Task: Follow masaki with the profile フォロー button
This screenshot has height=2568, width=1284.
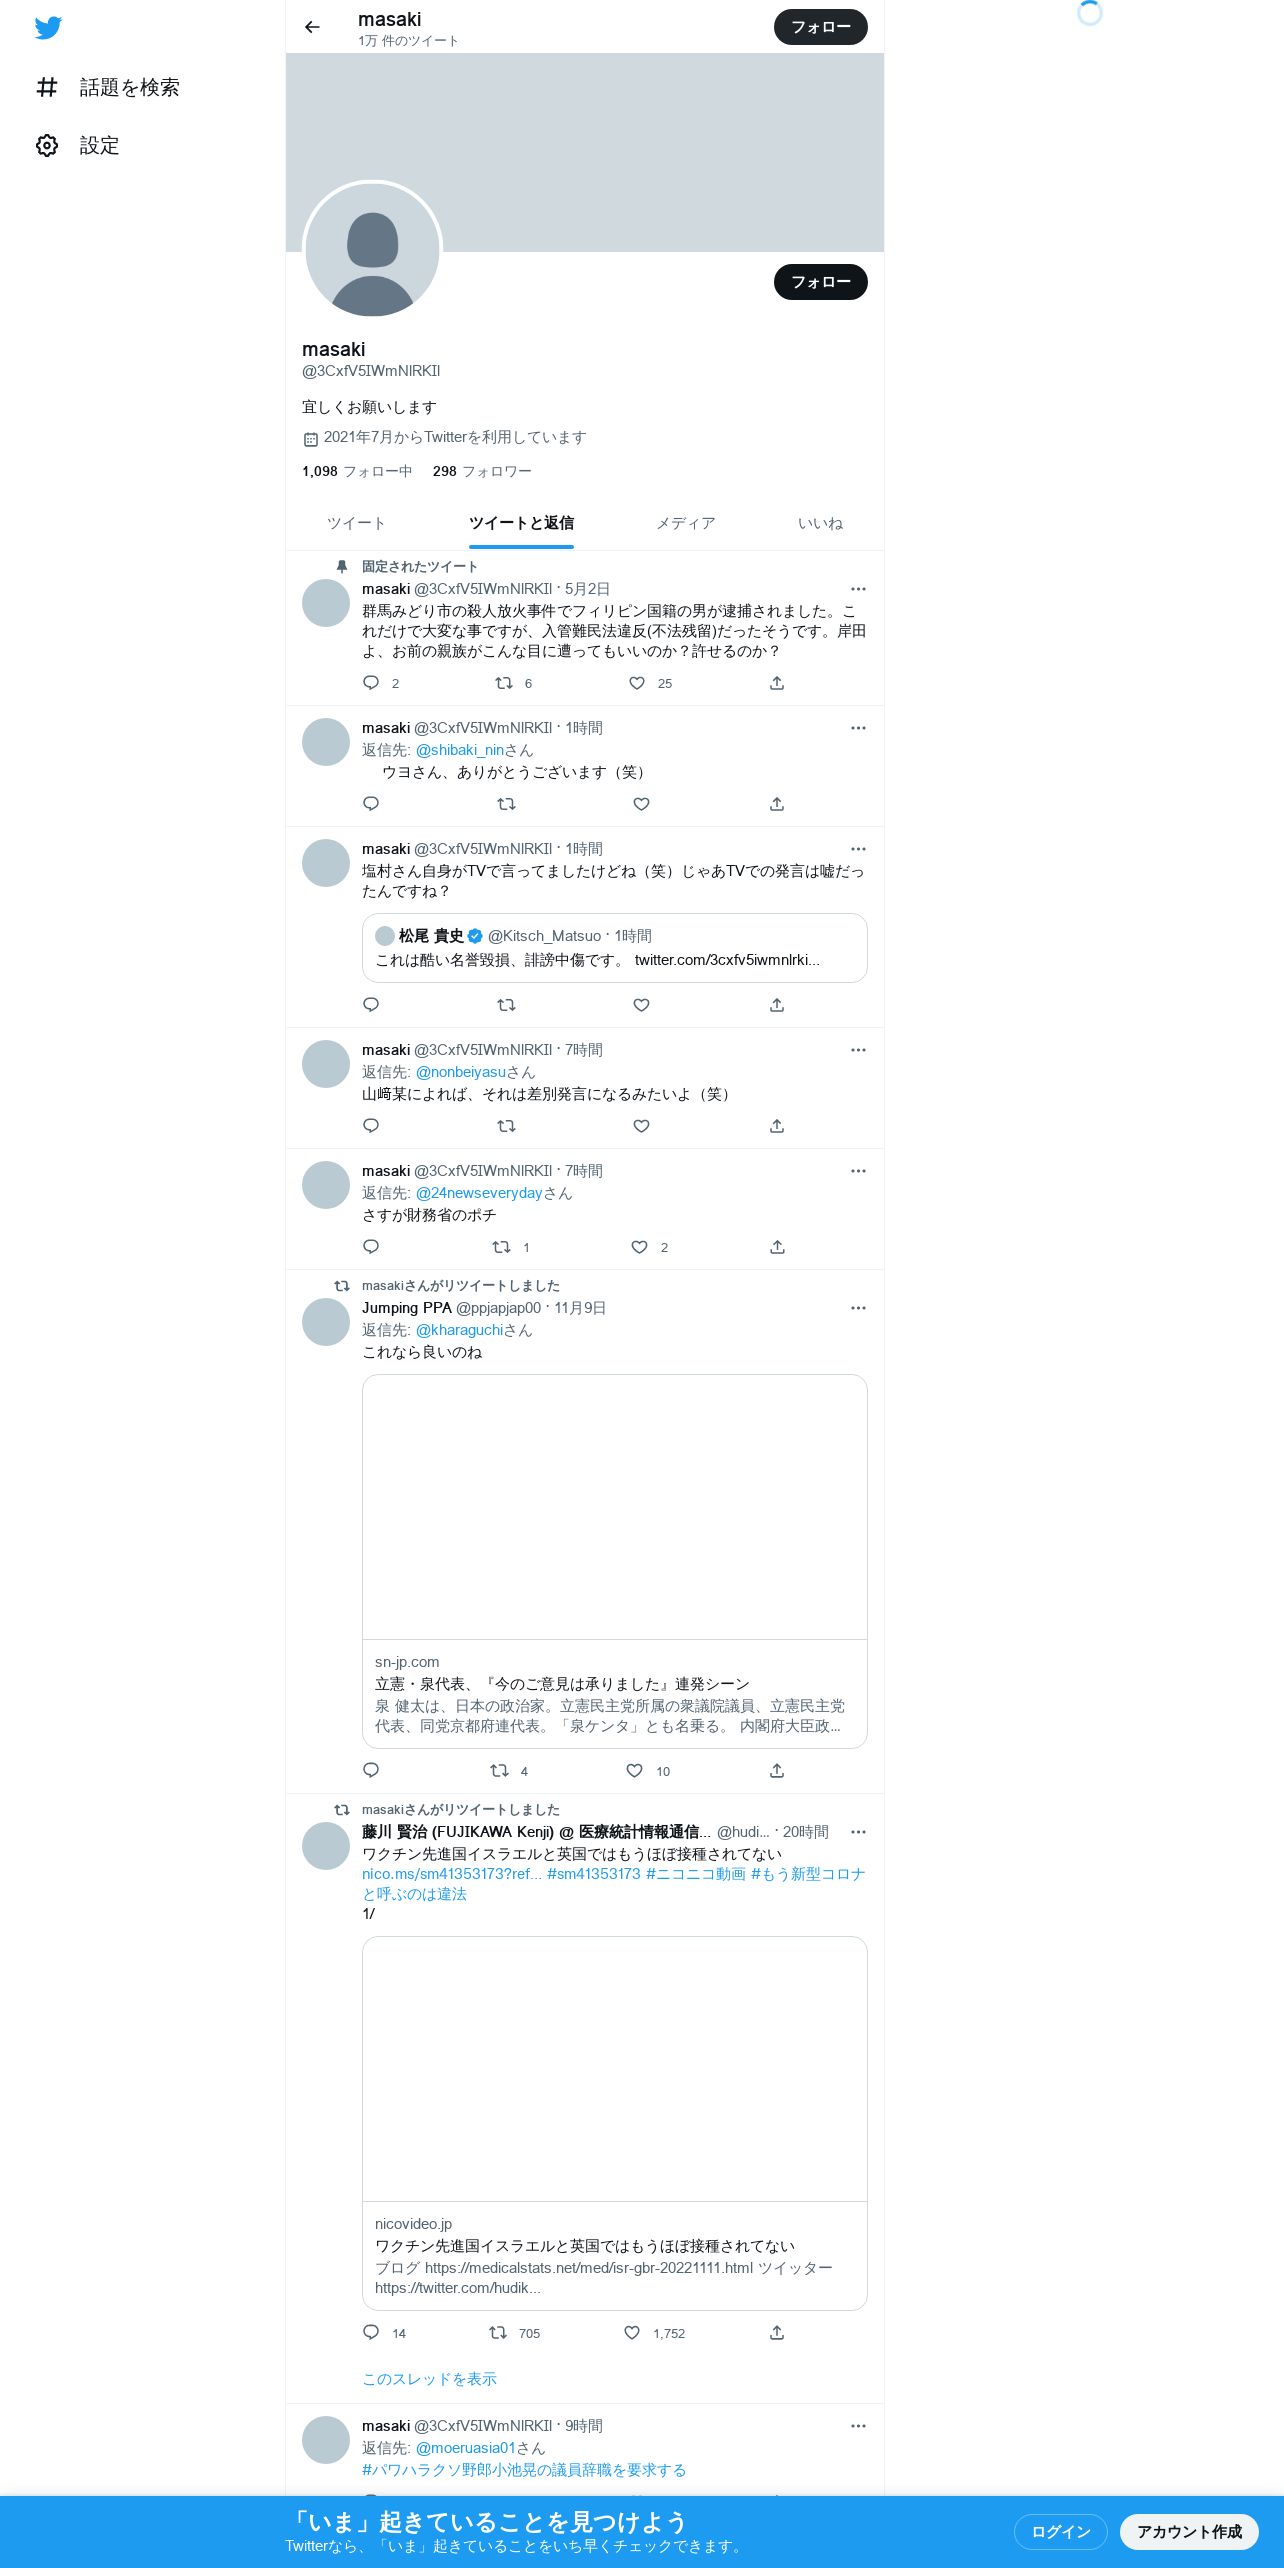Action: (821, 282)
